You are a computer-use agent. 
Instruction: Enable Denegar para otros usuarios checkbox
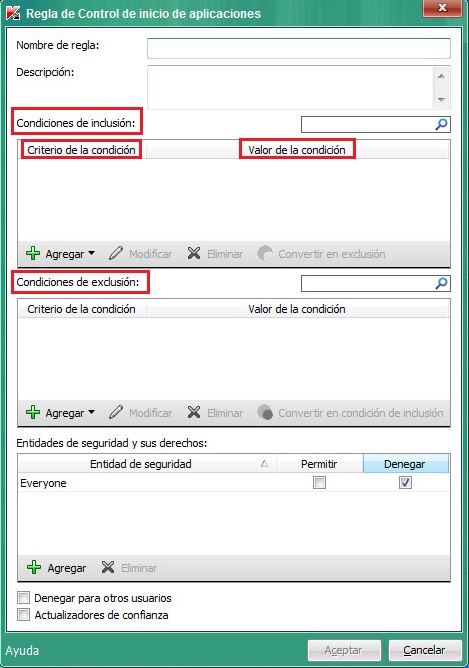pyautogui.click(x=23, y=598)
